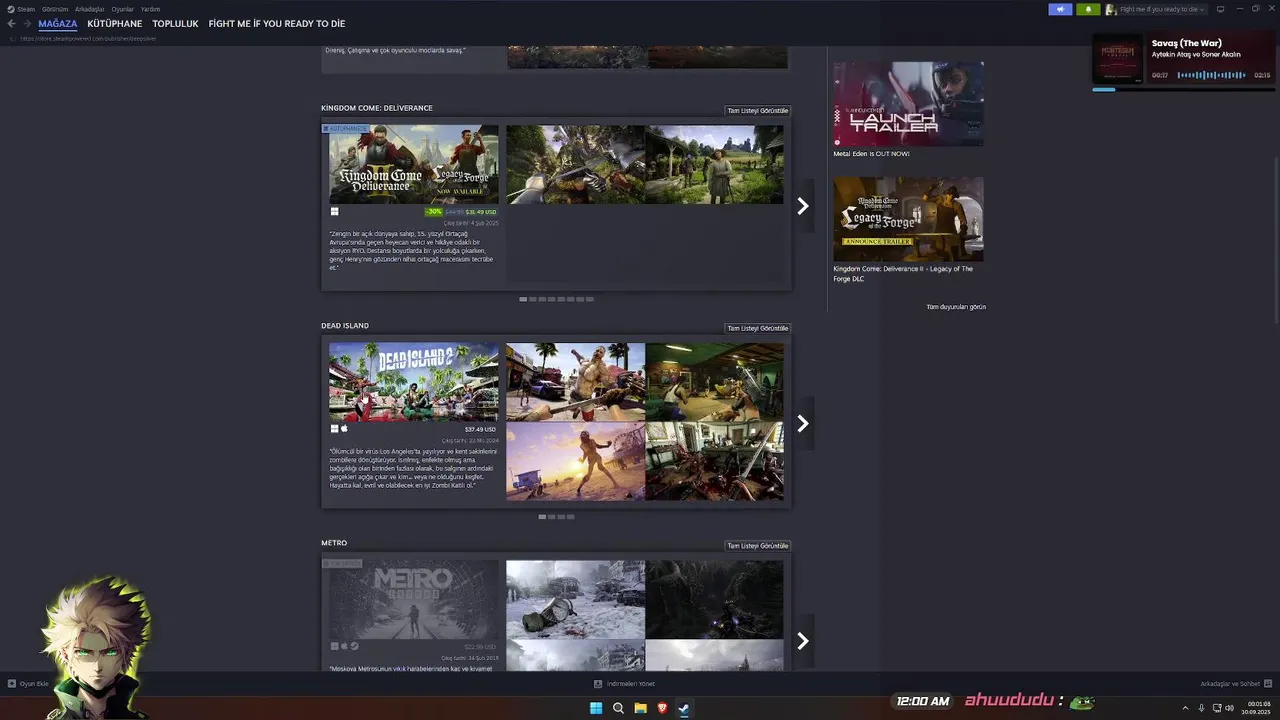
Task: Select first pagination dot of Kingdom Come carousel
Action: [523, 299]
